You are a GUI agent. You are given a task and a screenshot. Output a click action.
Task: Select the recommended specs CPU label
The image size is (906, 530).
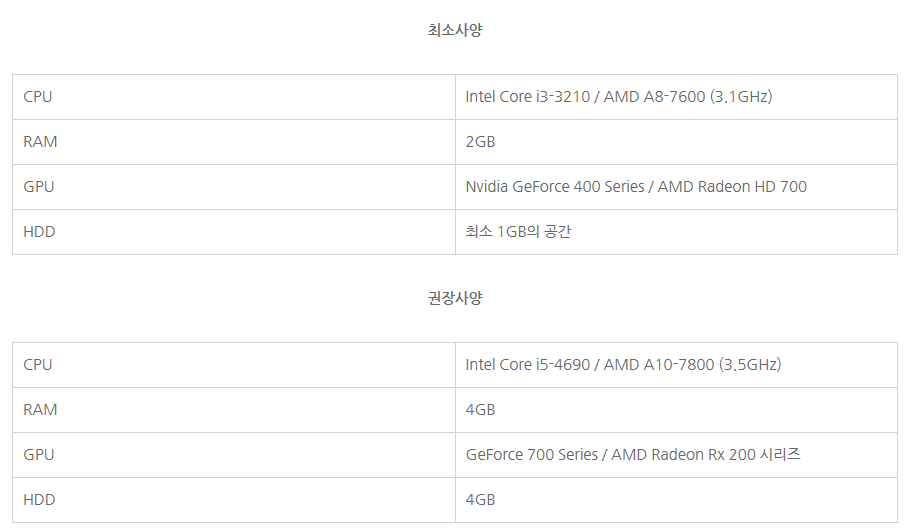(38, 365)
